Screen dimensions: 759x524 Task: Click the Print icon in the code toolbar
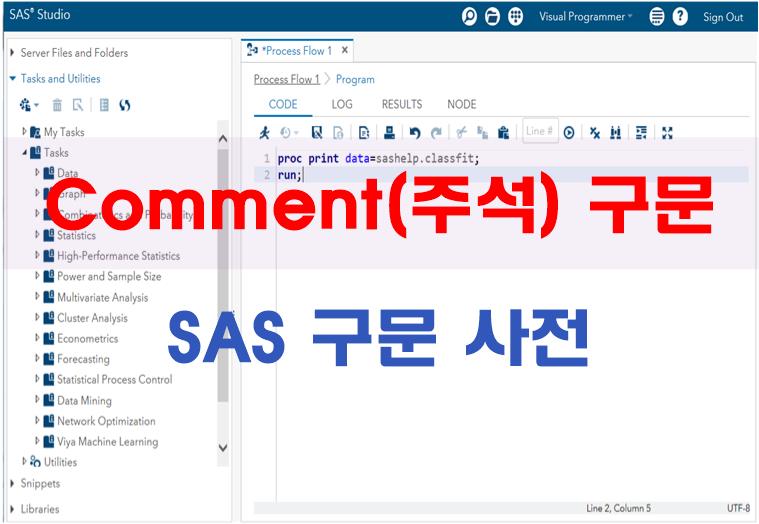(389, 133)
